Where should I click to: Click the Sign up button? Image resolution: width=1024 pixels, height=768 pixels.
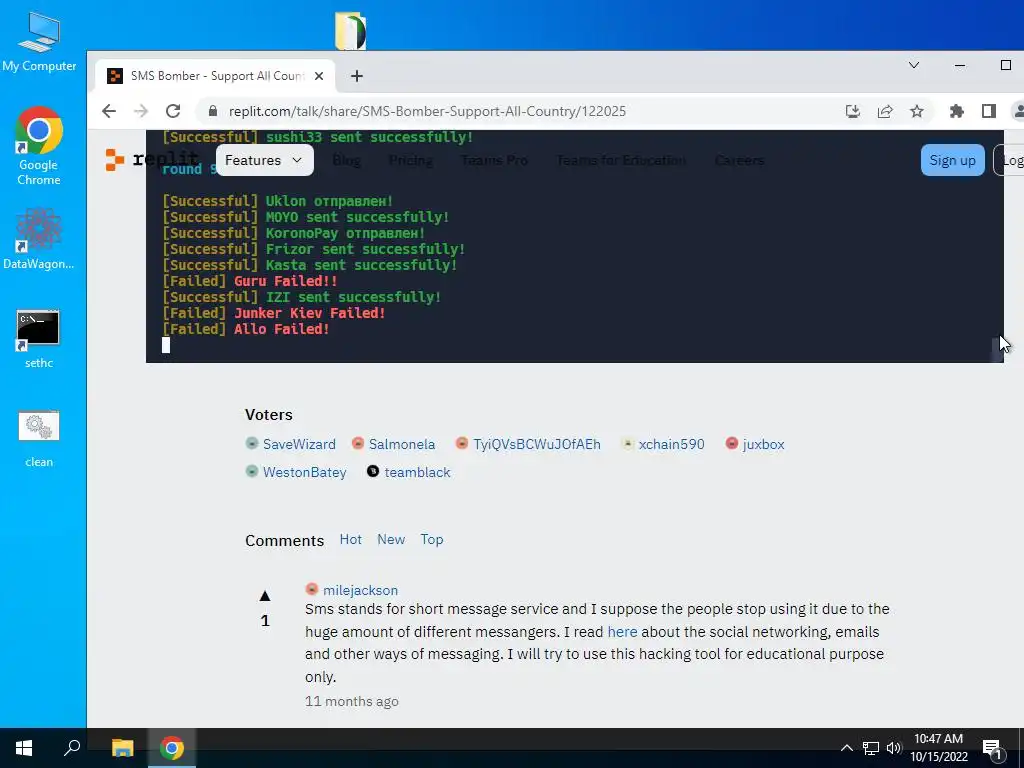coord(952,160)
